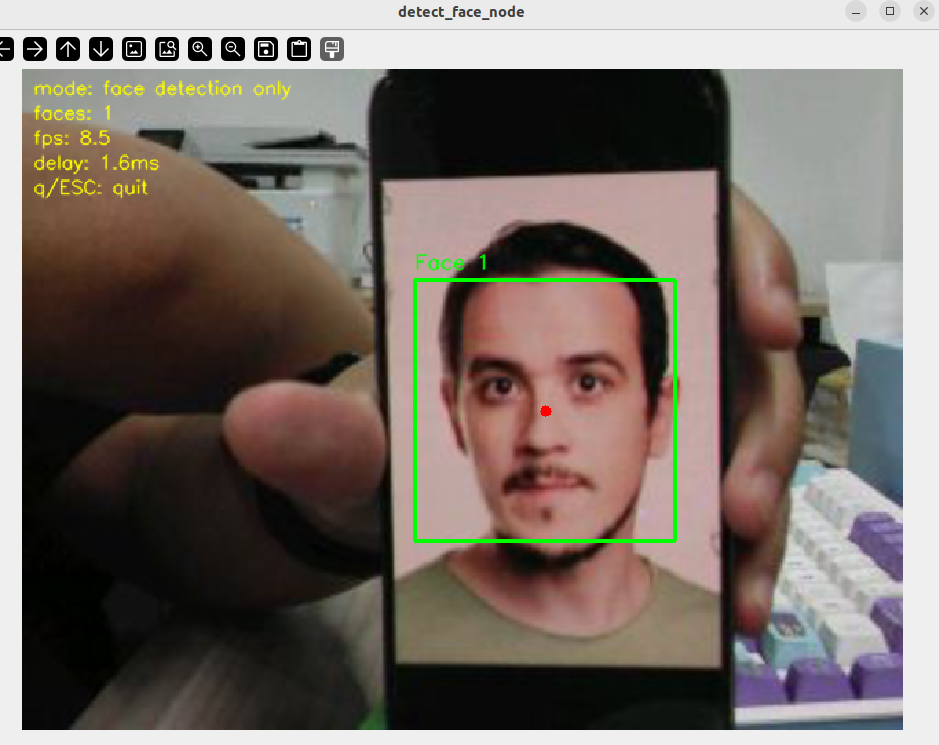Zoom out with magnifier minus icon

[x=233, y=49]
